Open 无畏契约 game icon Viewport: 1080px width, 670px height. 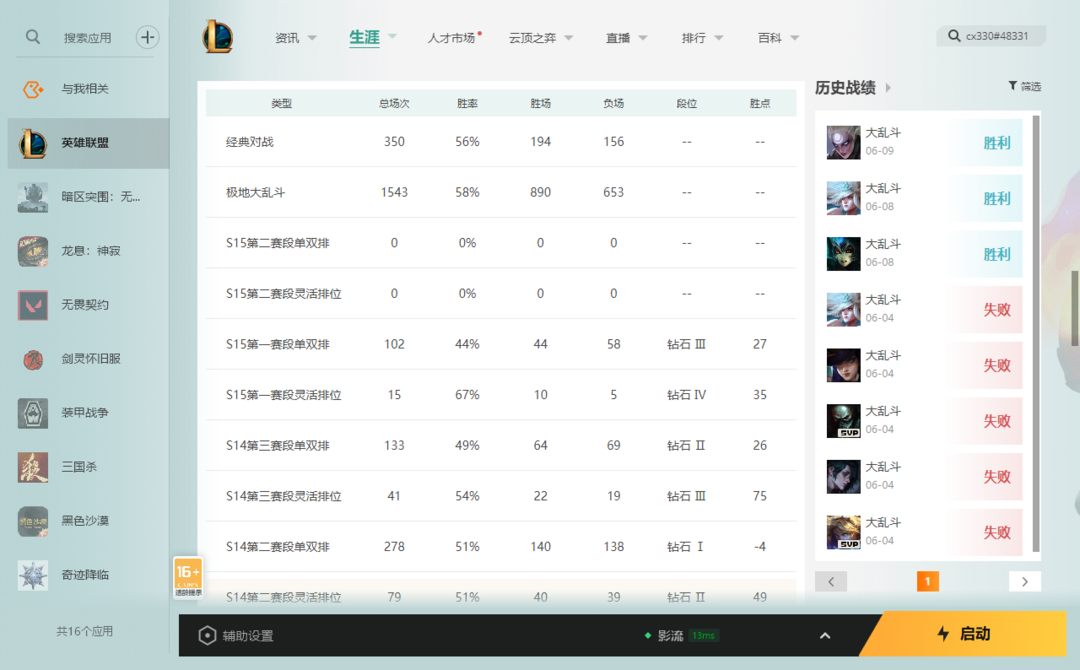33,305
